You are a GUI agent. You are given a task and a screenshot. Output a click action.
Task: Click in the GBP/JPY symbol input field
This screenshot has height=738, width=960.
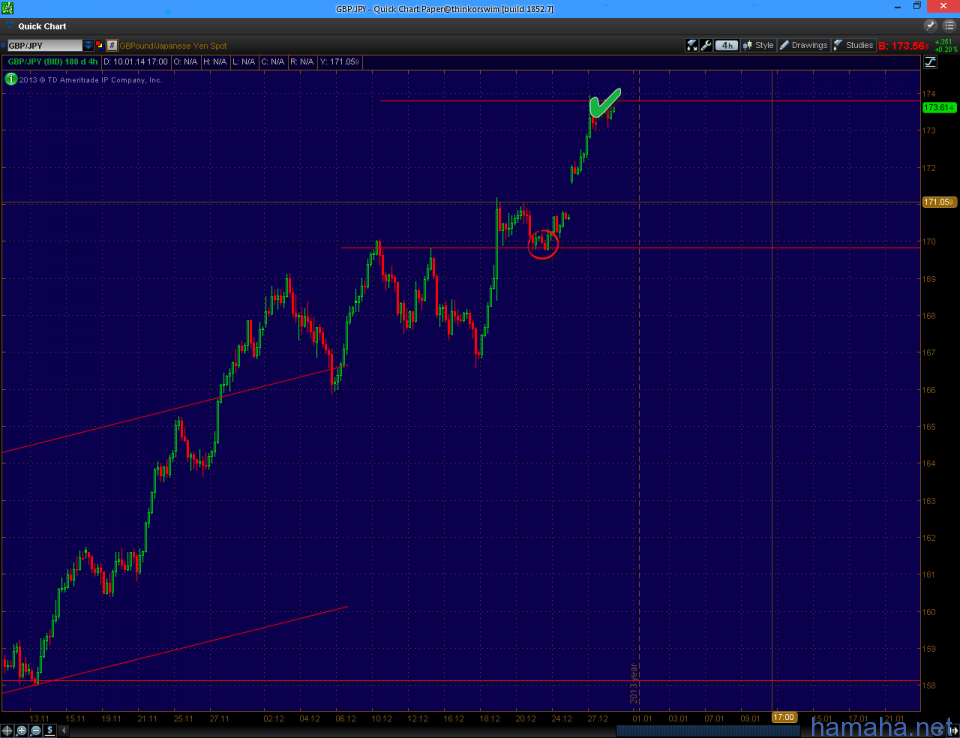(x=43, y=45)
